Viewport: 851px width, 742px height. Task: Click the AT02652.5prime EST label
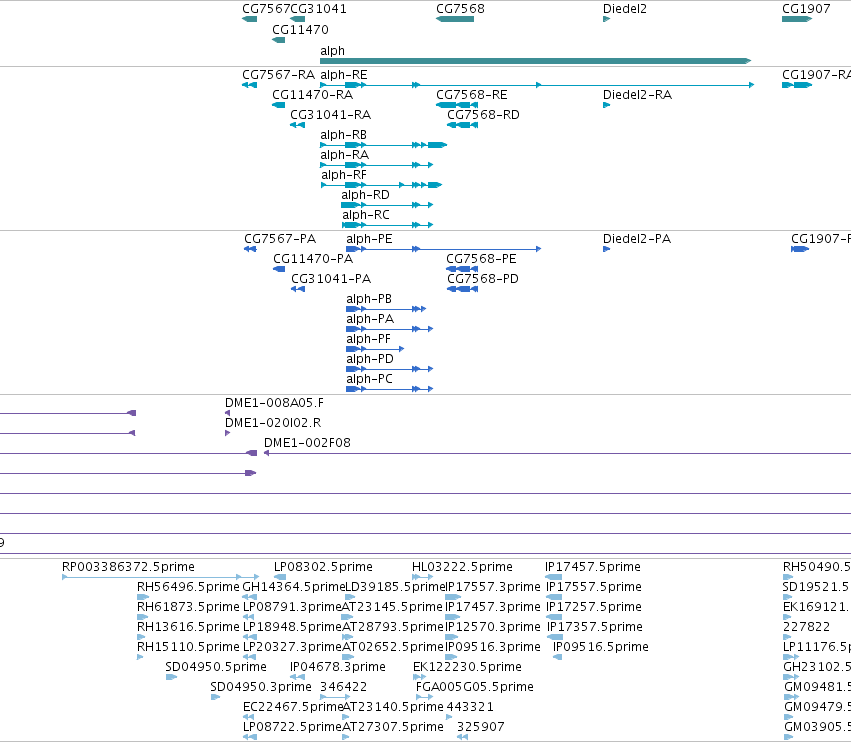393,646
